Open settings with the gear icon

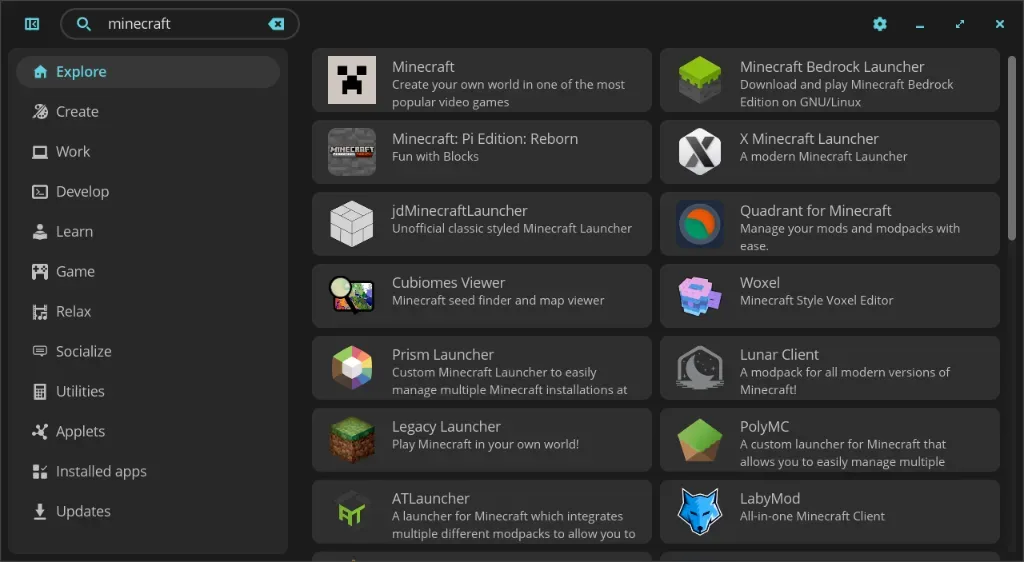click(880, 24)
